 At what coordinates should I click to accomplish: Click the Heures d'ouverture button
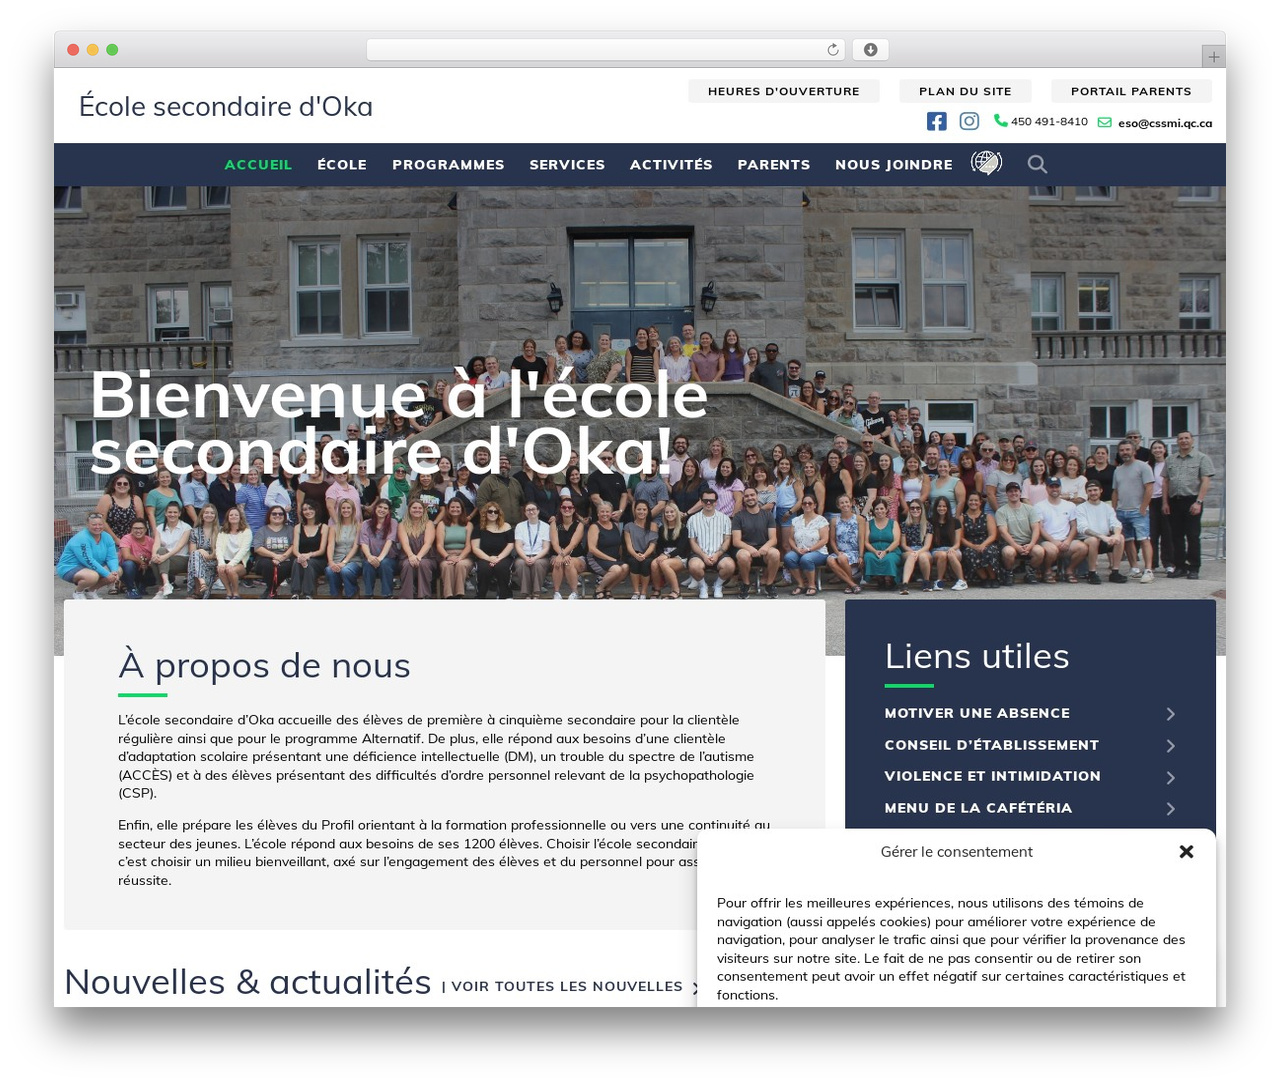tap(784, 91)
